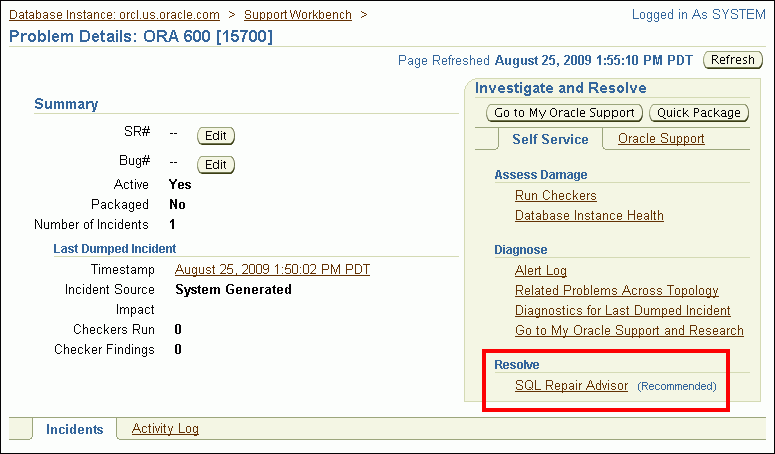Switch to the Oracle Support tab
This screenshot has height=454, width=775.
tap(661, 139)
